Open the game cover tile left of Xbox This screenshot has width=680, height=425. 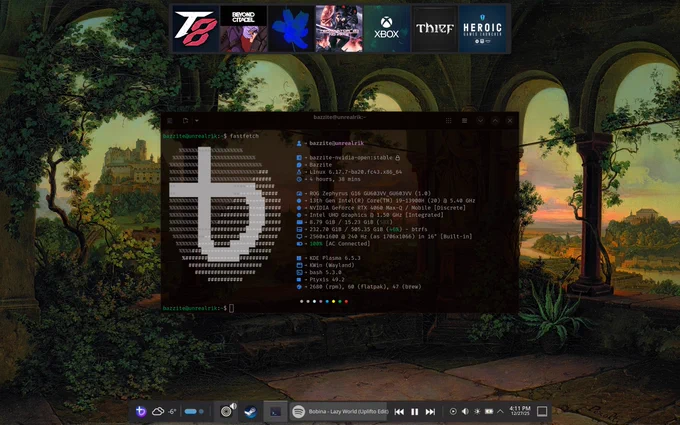coord(339,29)
